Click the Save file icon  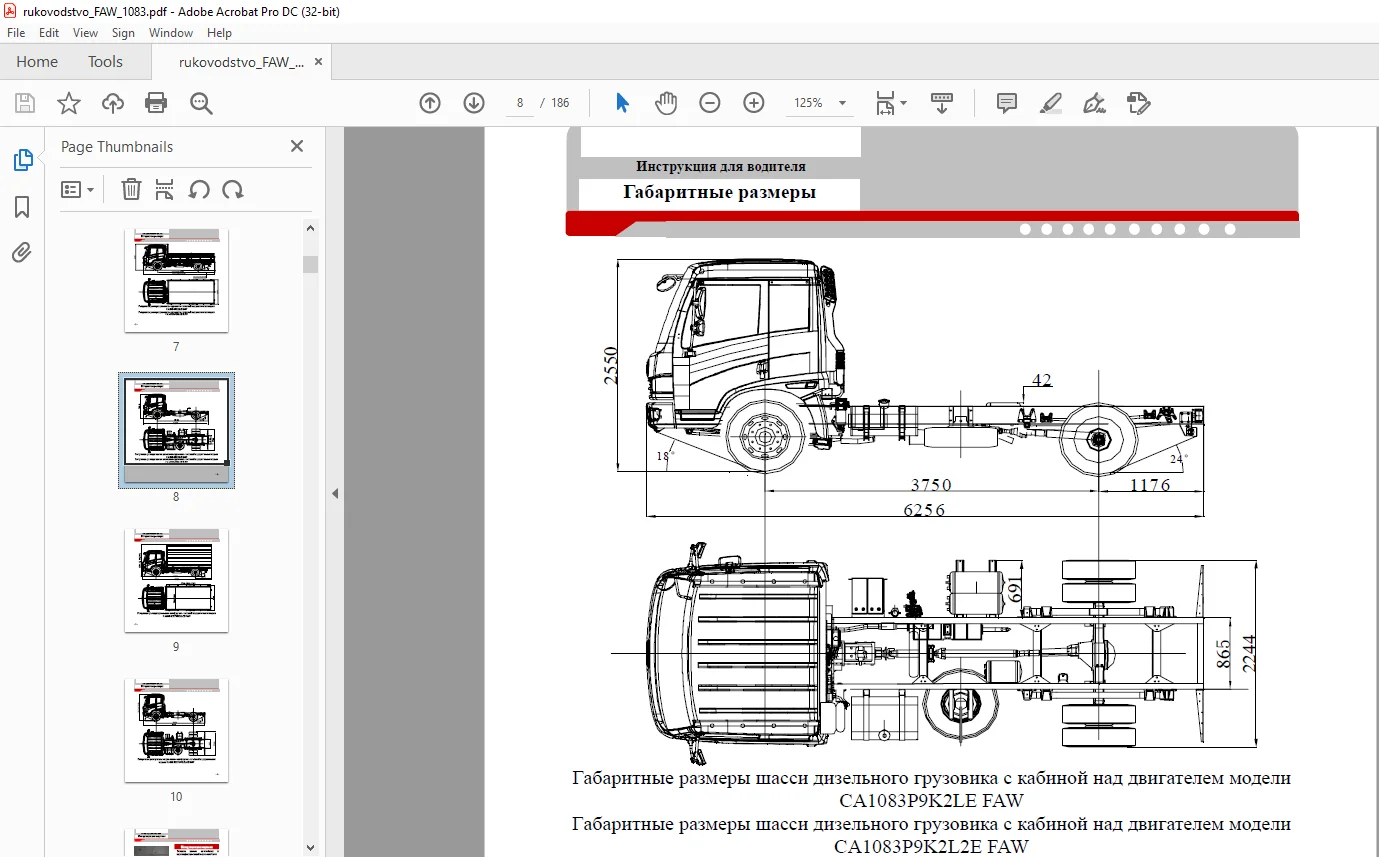25,103
